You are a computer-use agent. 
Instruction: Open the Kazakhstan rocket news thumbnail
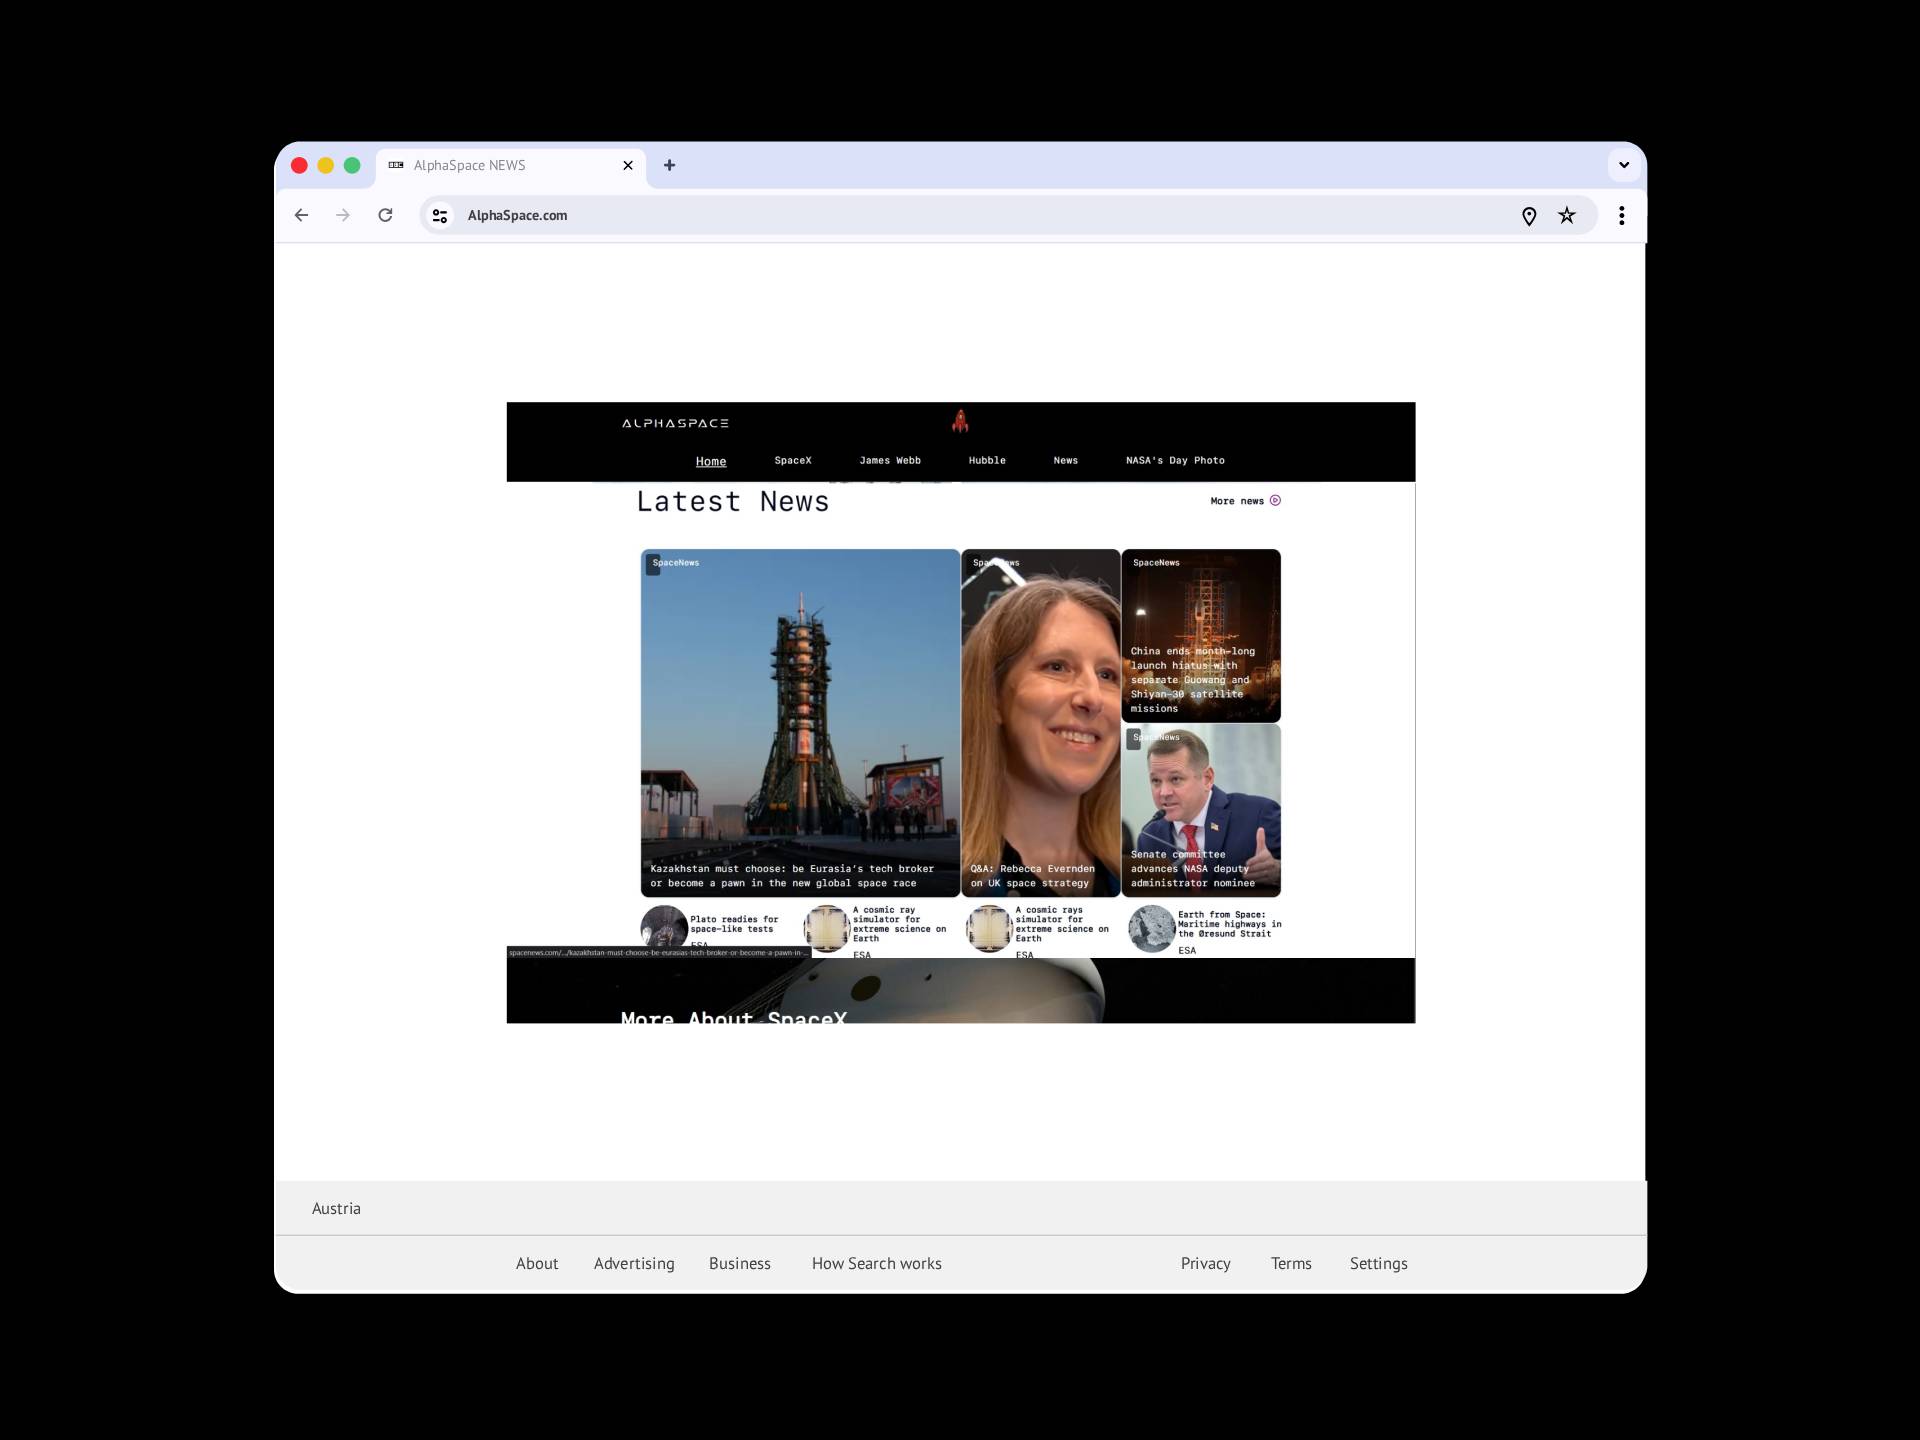[799, 720]
